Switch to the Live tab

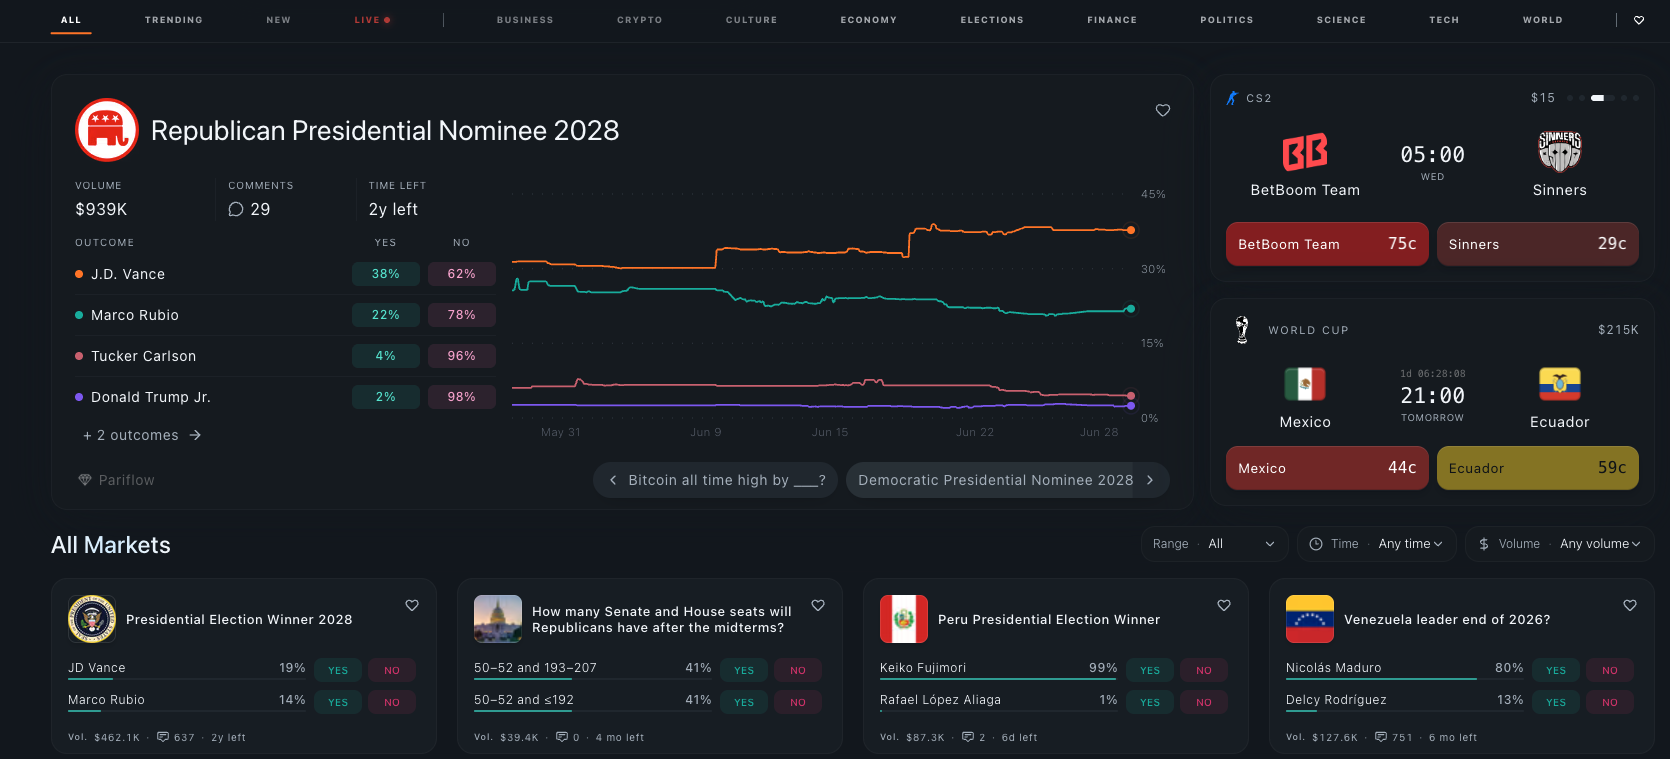(372, 20)
